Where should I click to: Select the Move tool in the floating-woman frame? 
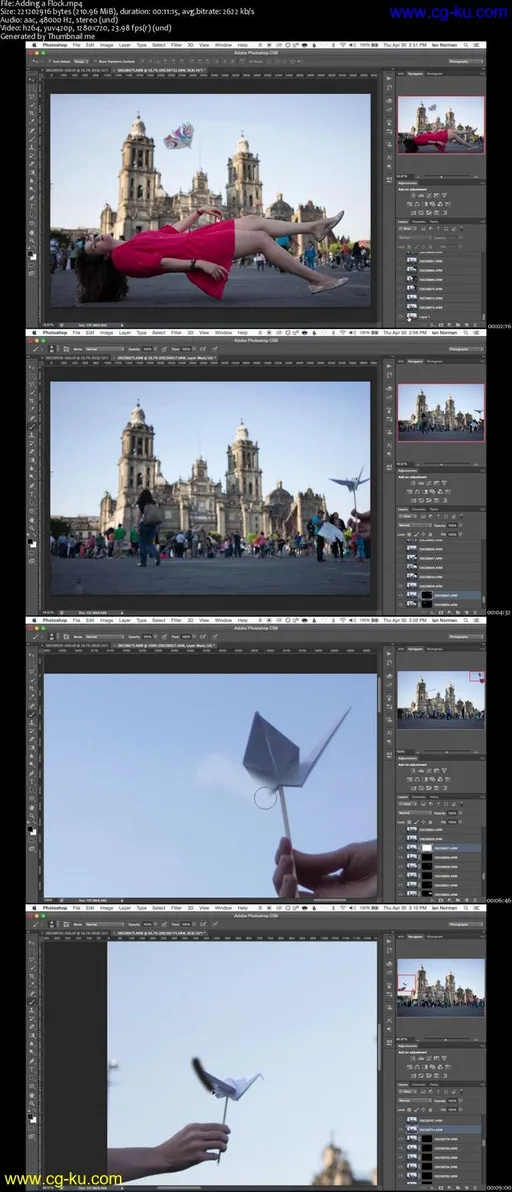(32, 80)
